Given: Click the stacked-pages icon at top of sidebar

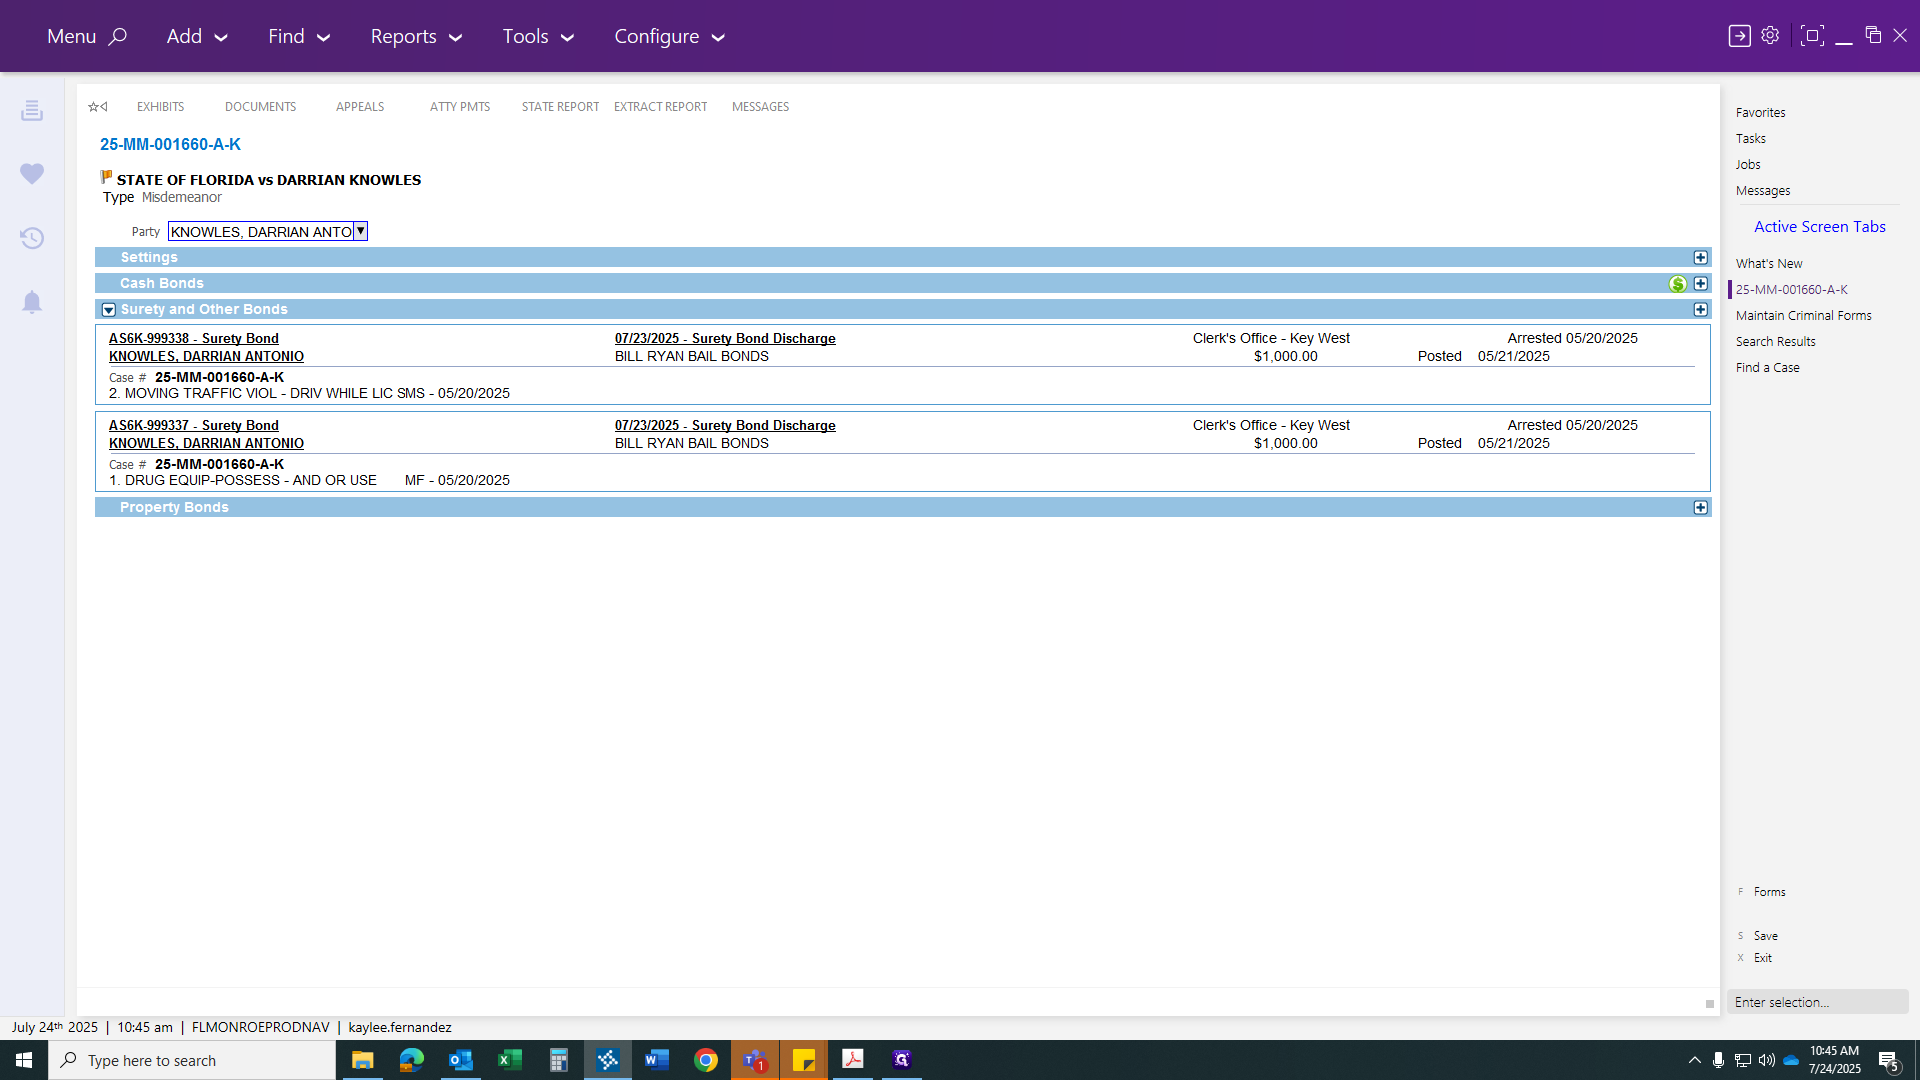Looking at the screenshot, I should pos(32,110).
